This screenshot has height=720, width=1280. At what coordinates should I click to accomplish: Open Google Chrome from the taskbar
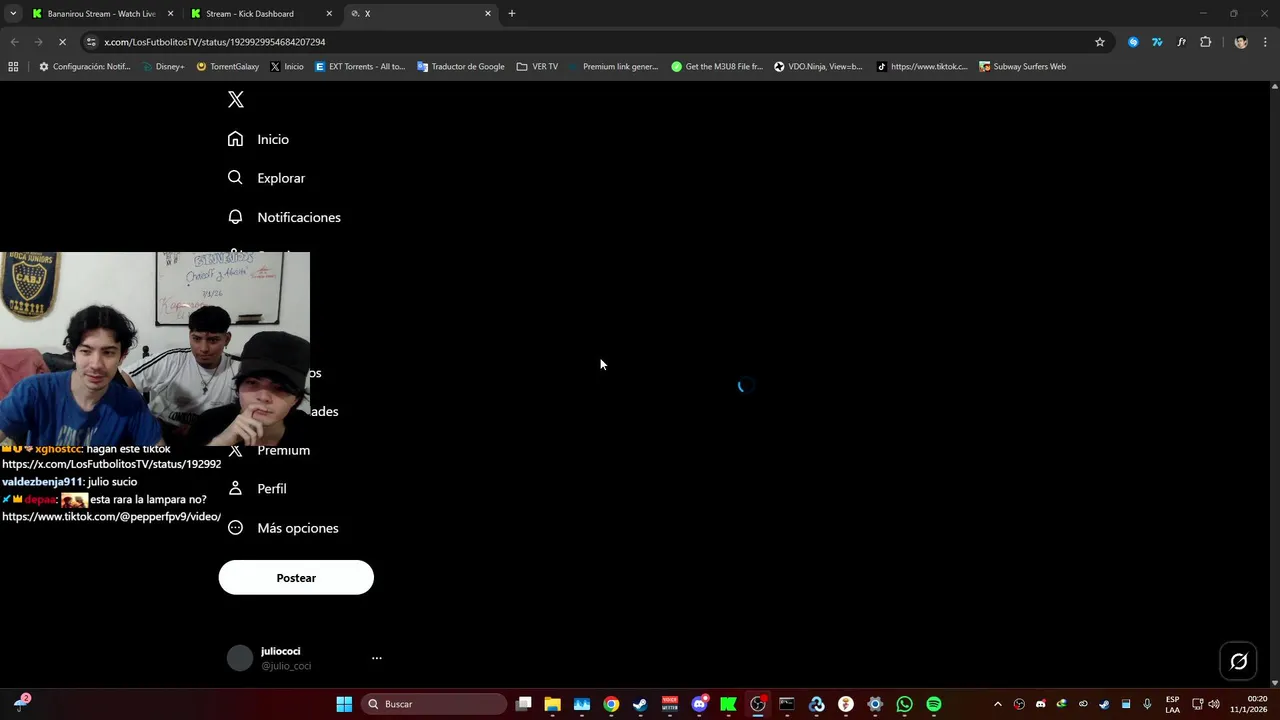tap(611, 704)
